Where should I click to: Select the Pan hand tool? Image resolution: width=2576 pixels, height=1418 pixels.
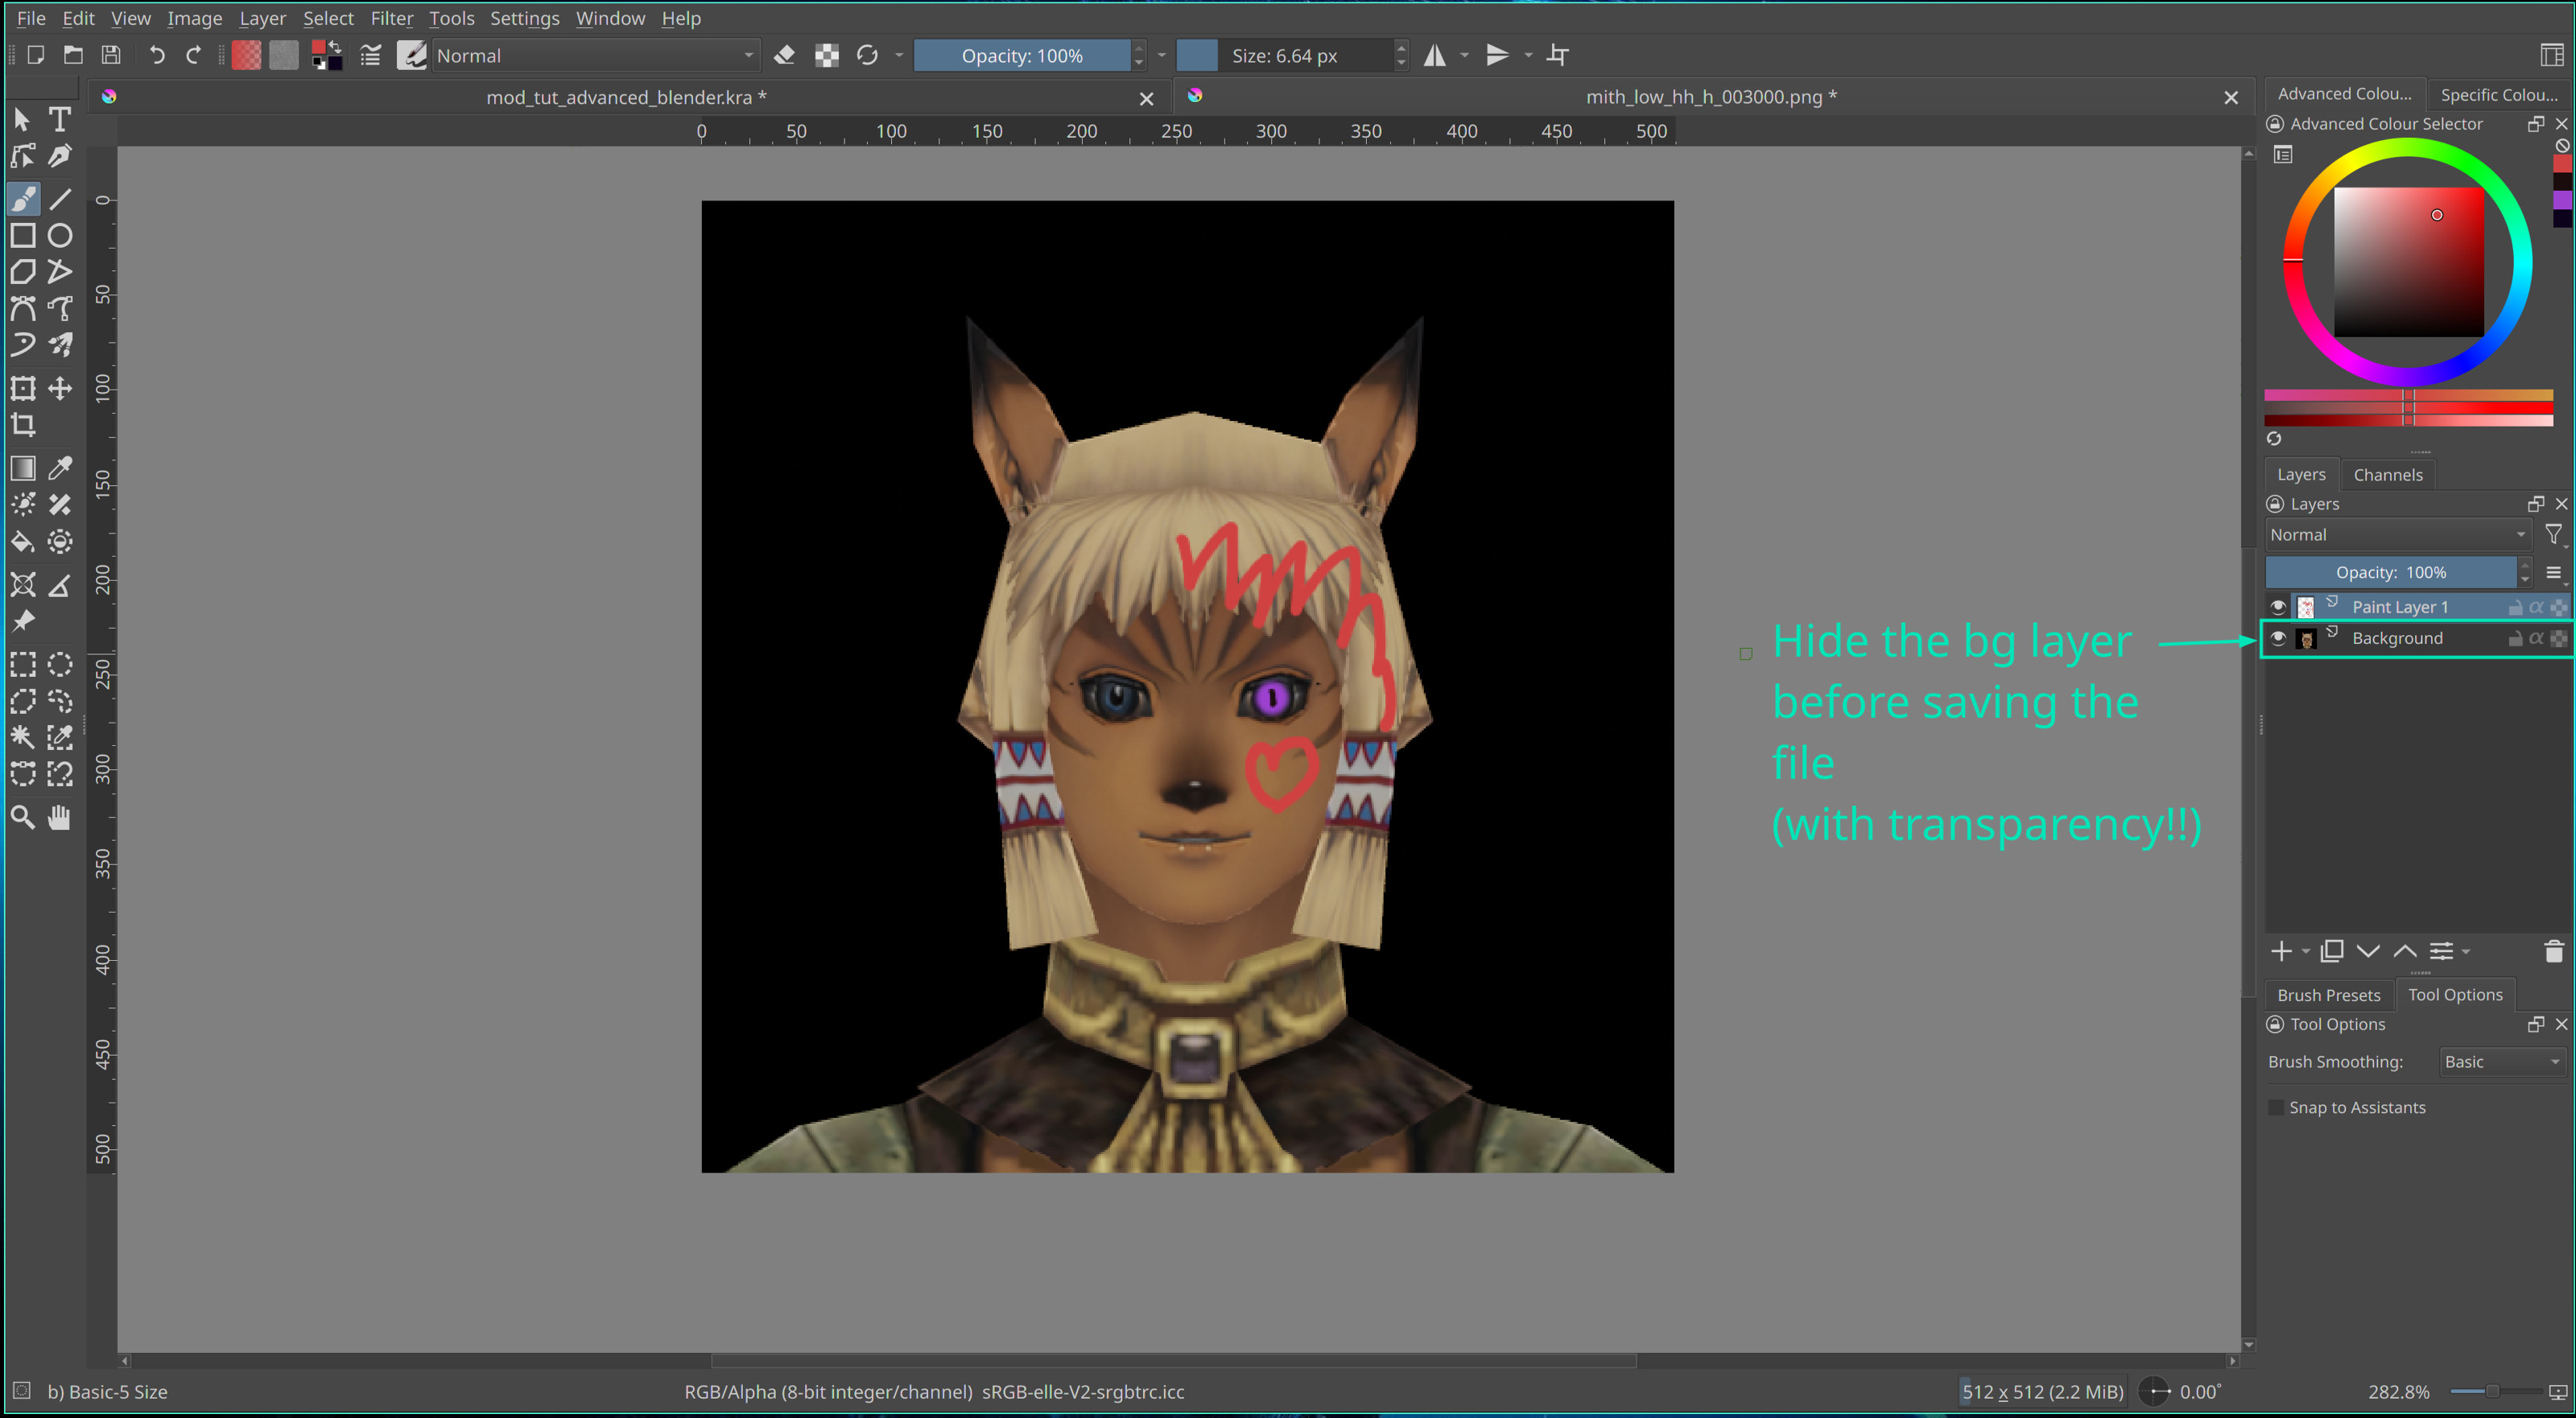(x=60, y=817)
